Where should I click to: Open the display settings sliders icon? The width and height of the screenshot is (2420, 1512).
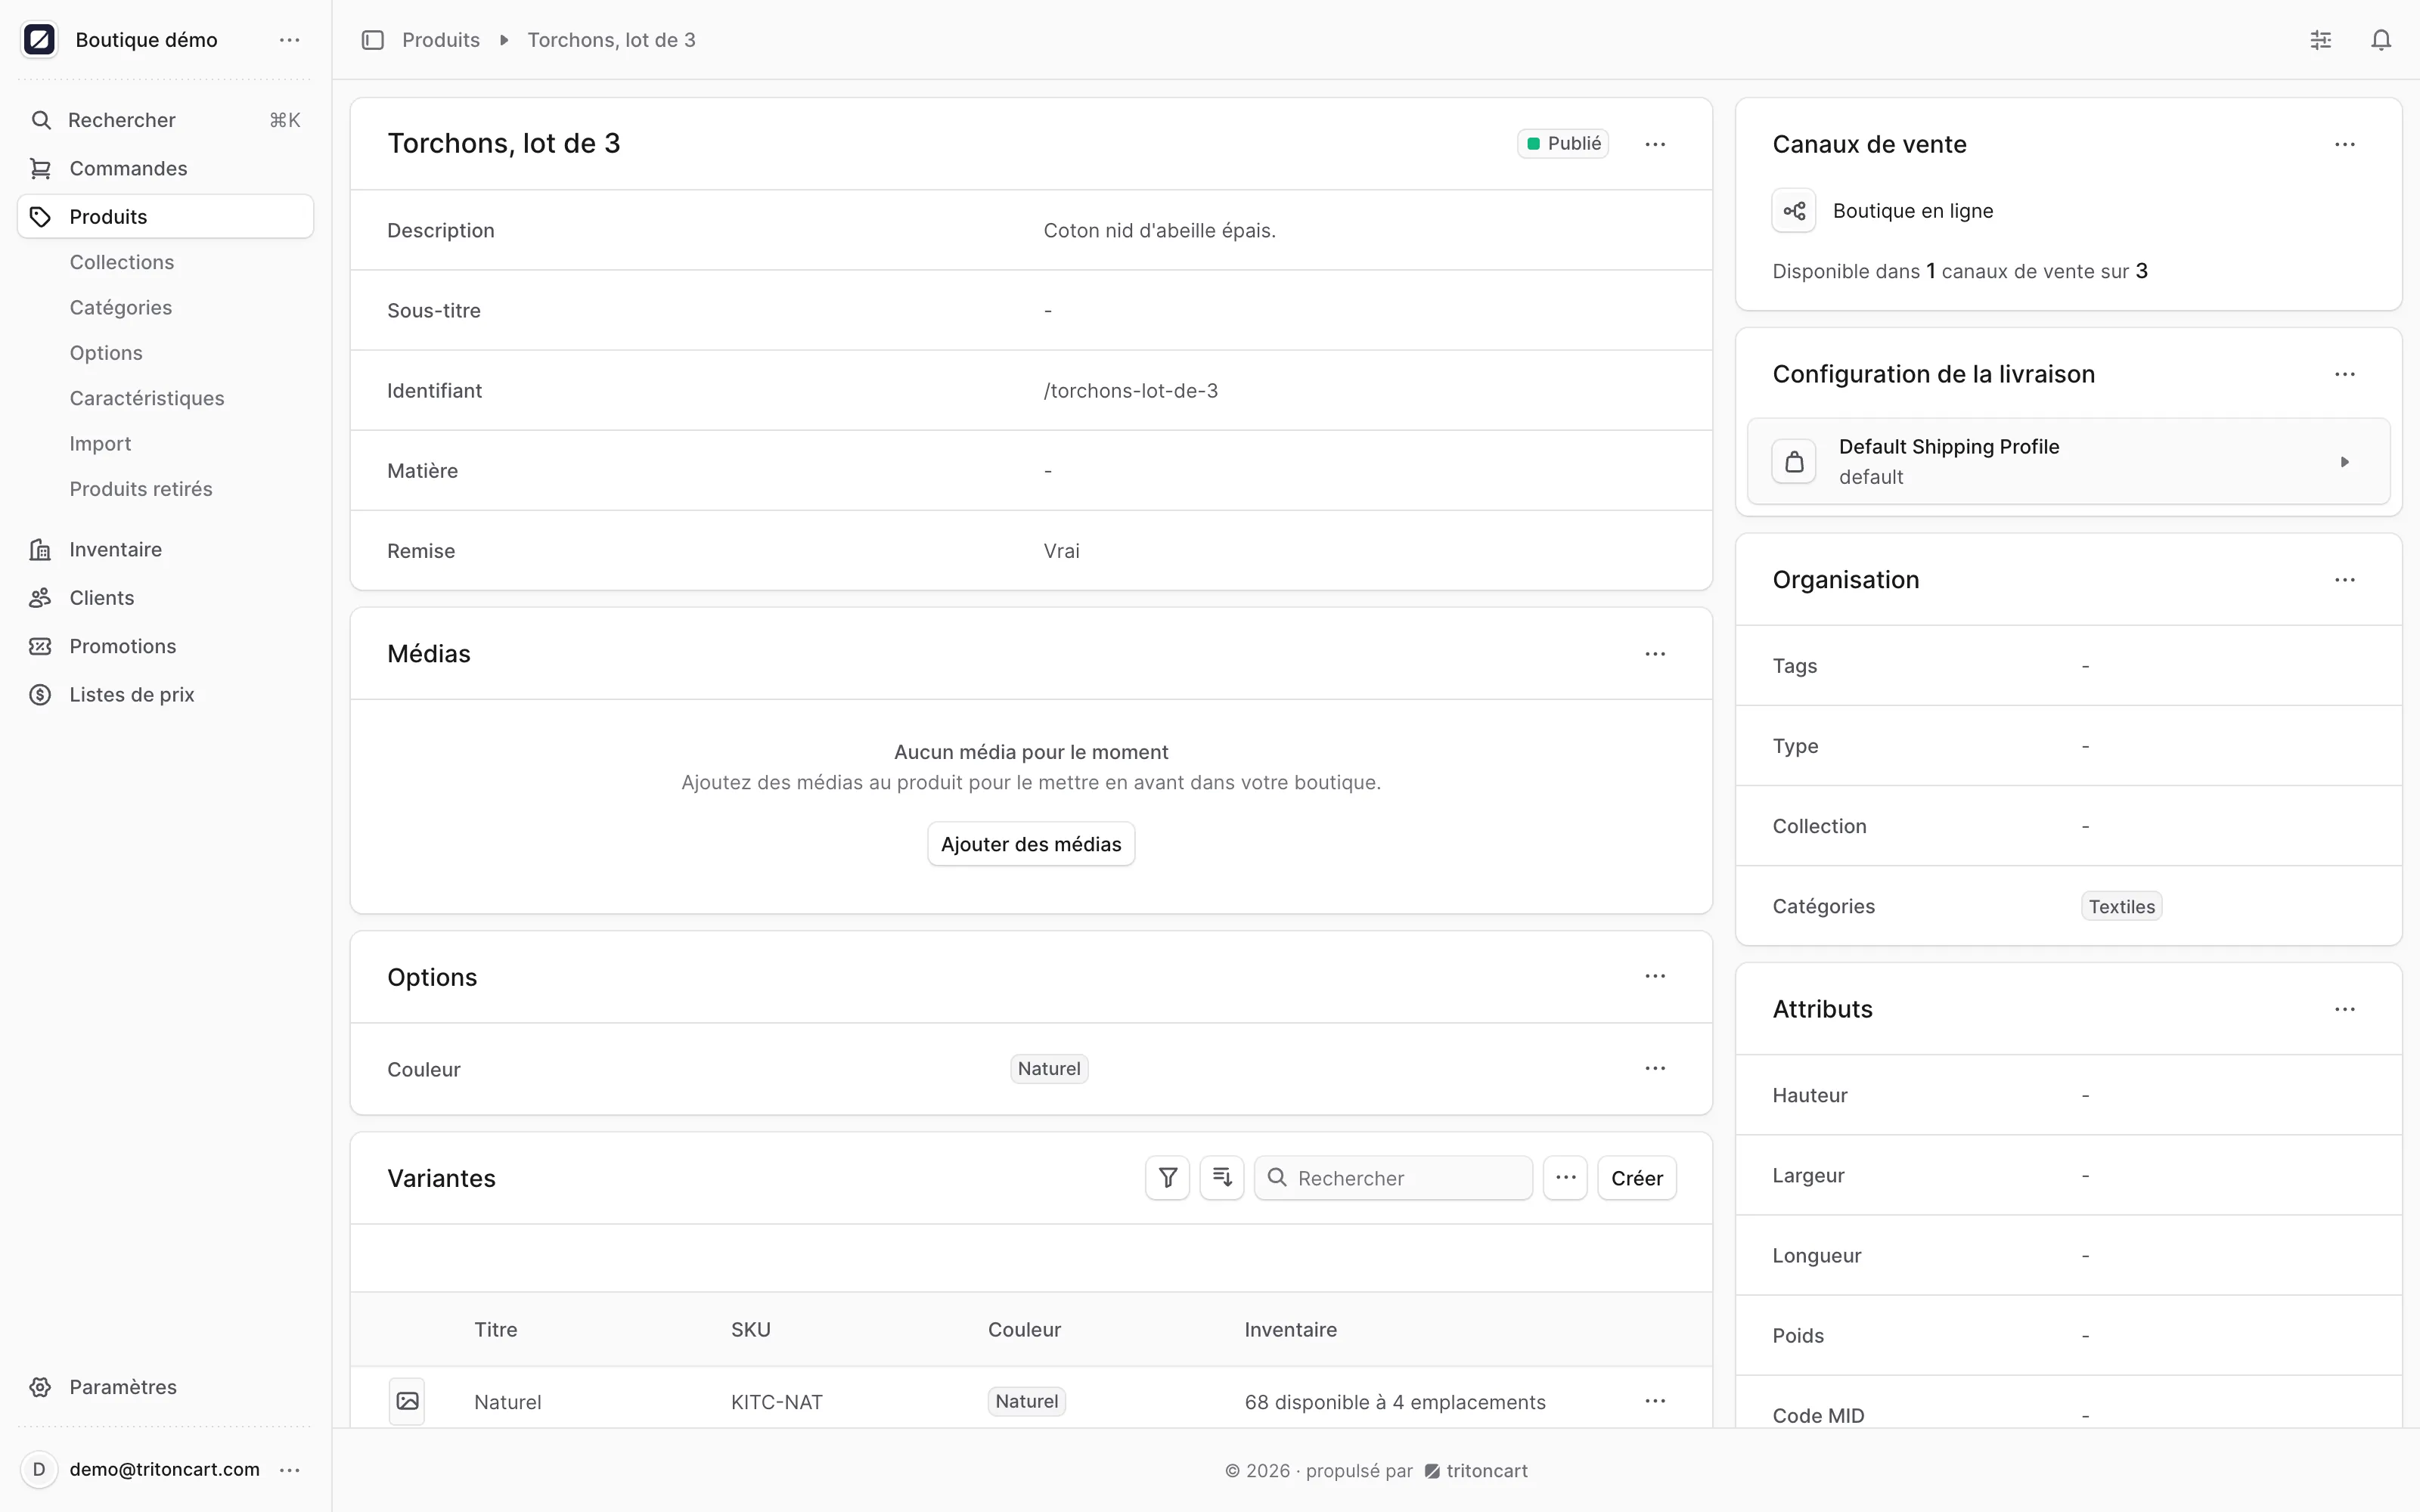click(2321, 40)
